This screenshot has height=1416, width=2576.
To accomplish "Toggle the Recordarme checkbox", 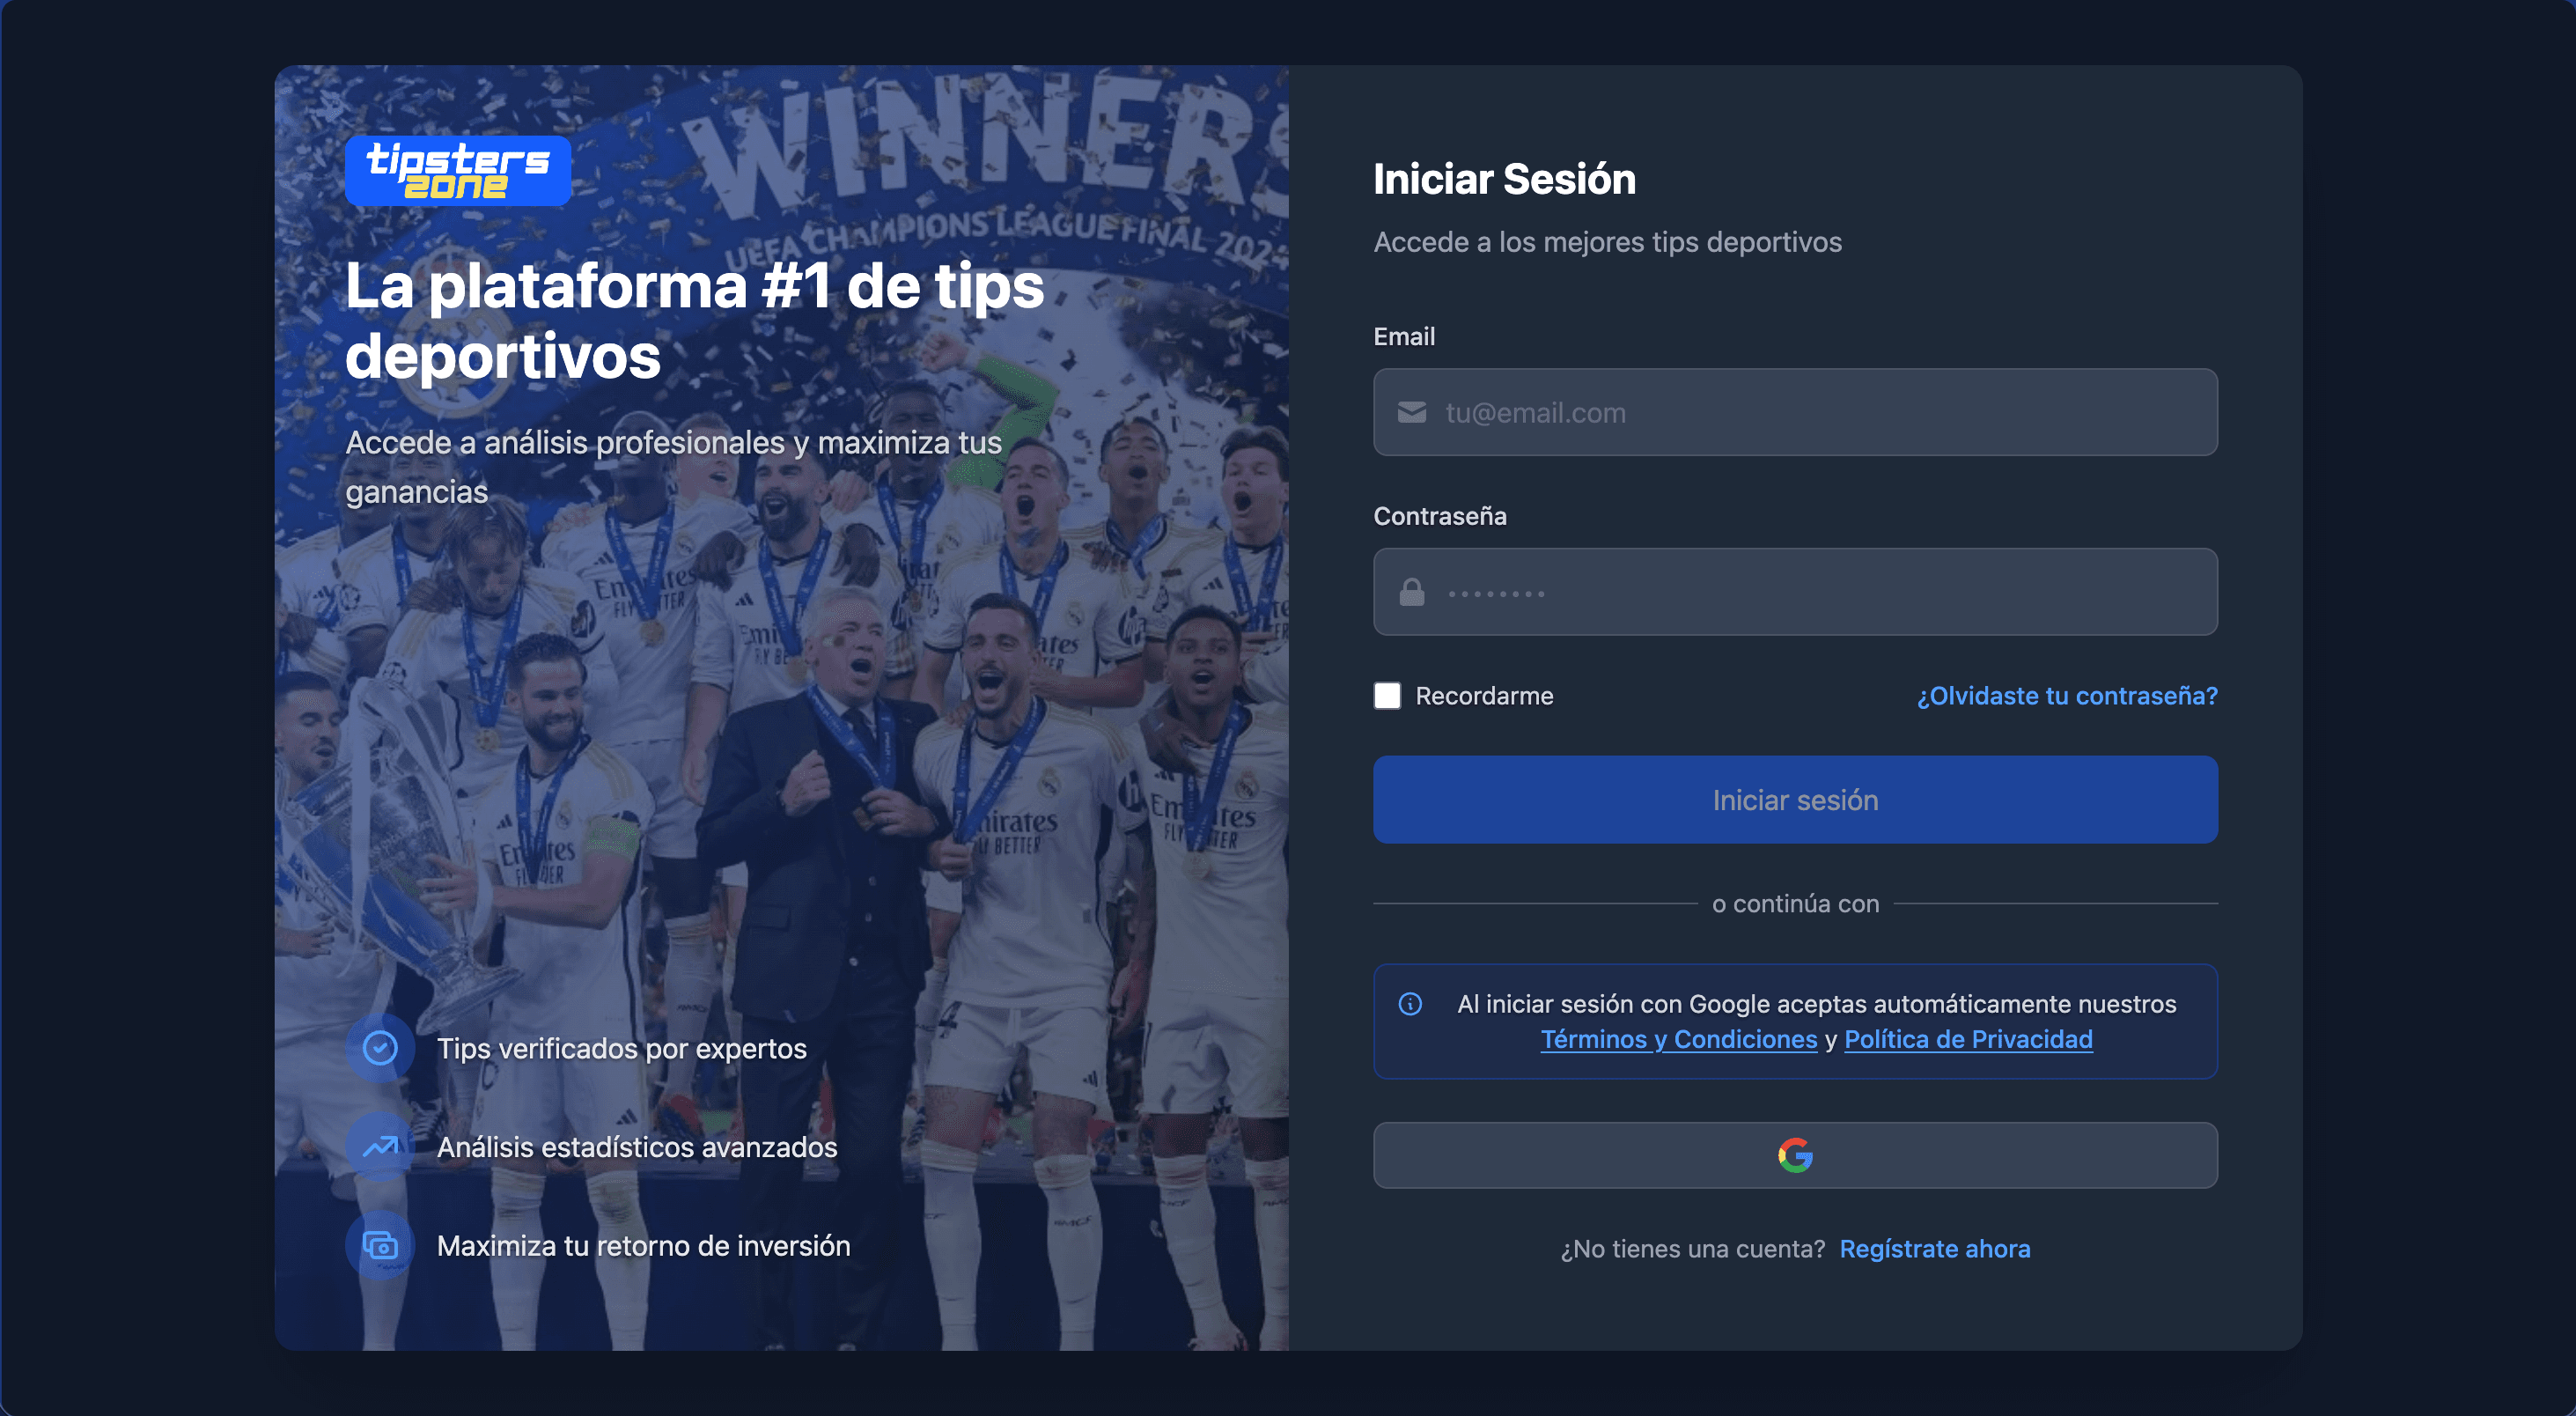I will pos(1387,696).
